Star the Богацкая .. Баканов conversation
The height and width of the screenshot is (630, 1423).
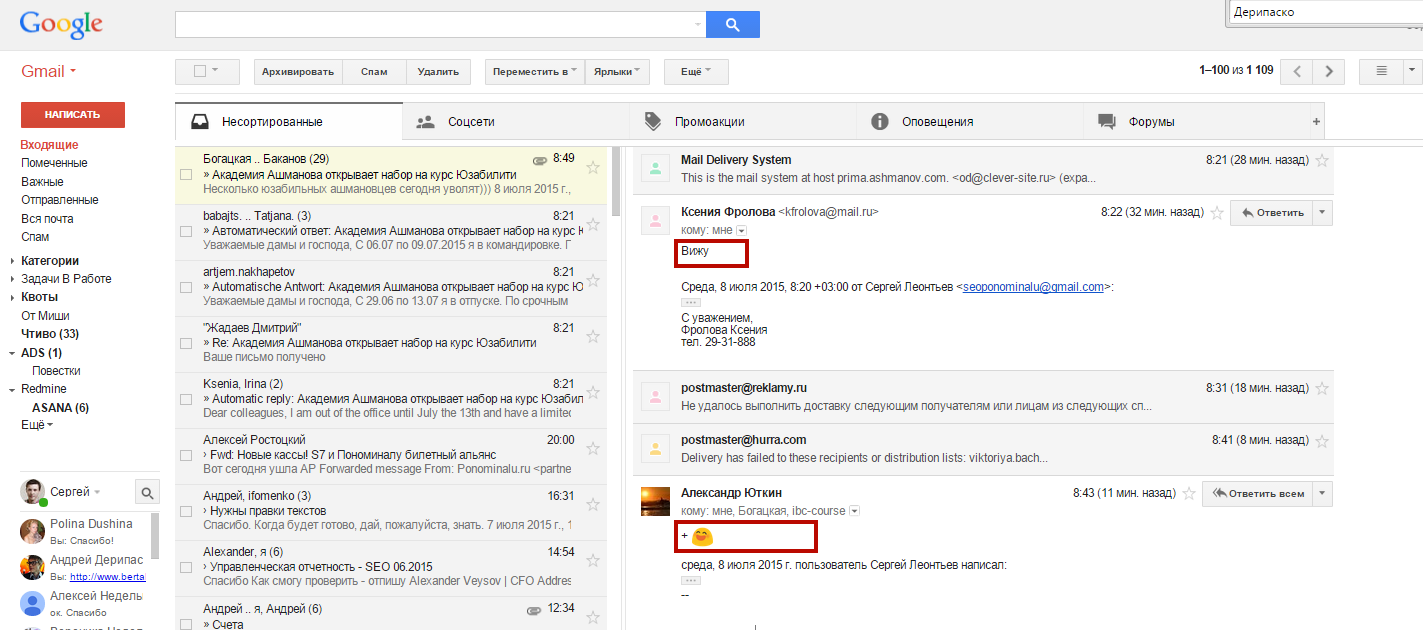(x=593, y=167)
